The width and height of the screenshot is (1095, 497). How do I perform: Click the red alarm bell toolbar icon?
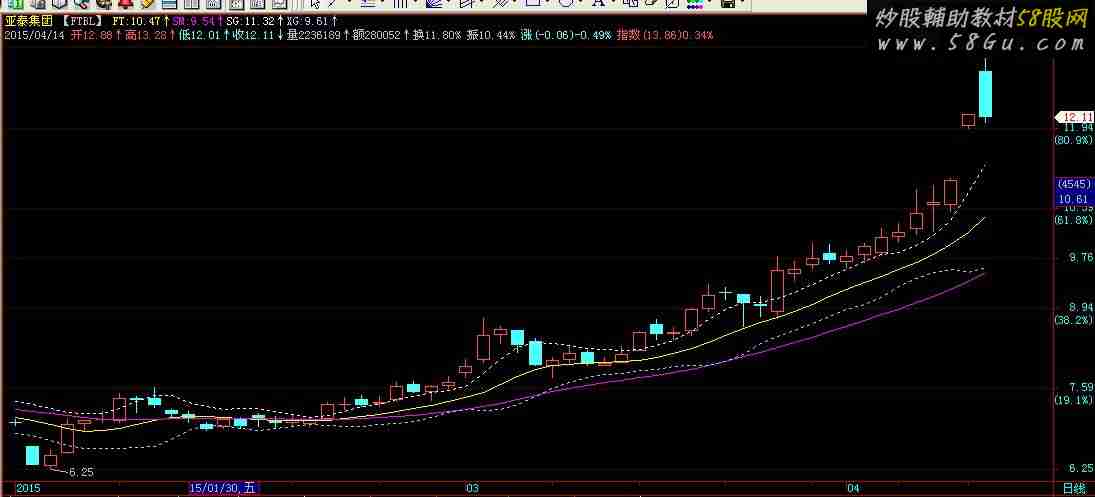pos(128,3)
